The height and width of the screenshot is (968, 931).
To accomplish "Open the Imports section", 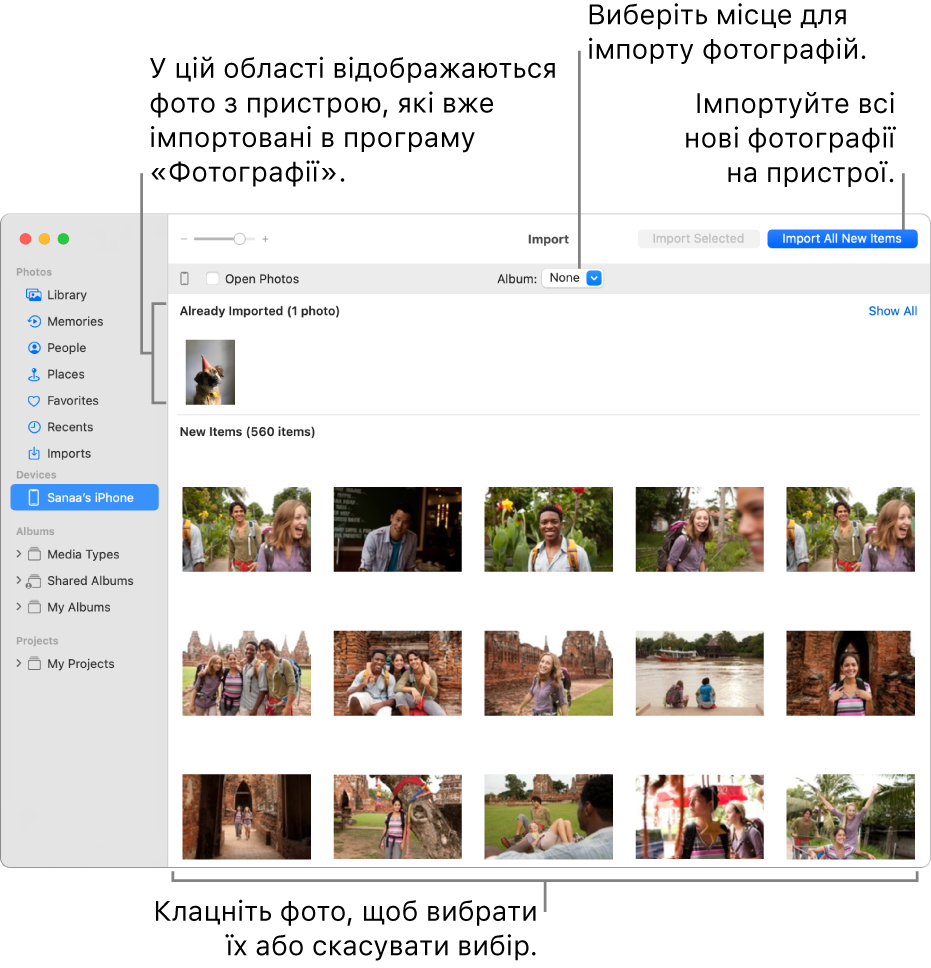I will (x=68, y=453).
